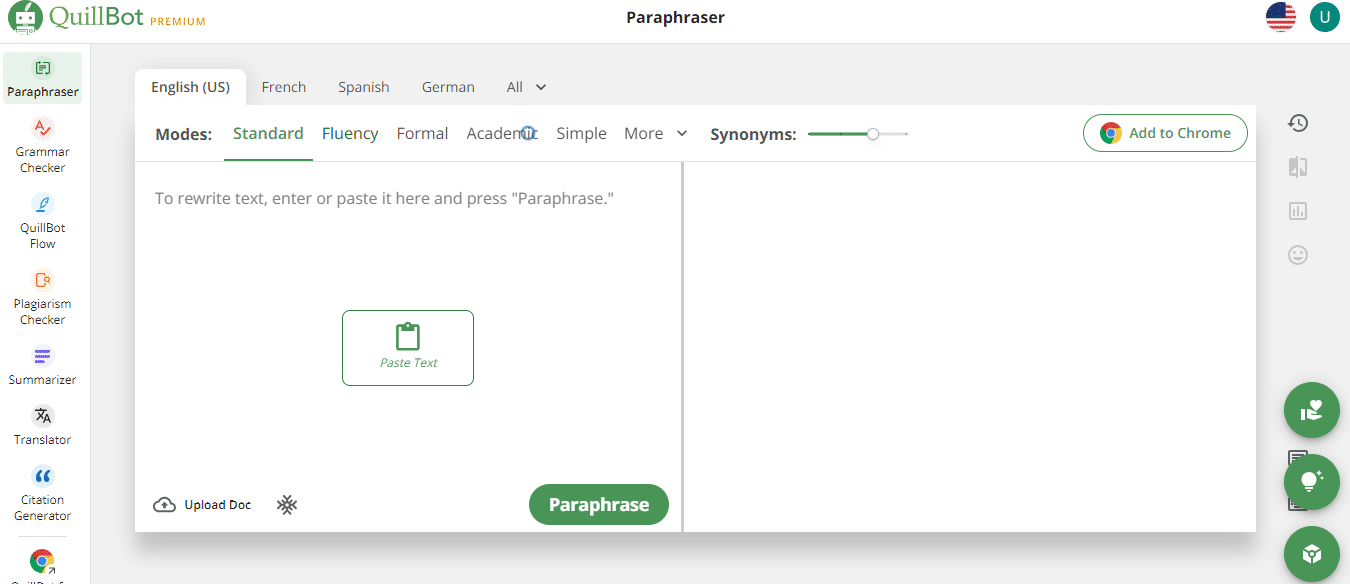1350x584 pixels.
Task: Click the cloud upload icon
Action: [165, 505]
